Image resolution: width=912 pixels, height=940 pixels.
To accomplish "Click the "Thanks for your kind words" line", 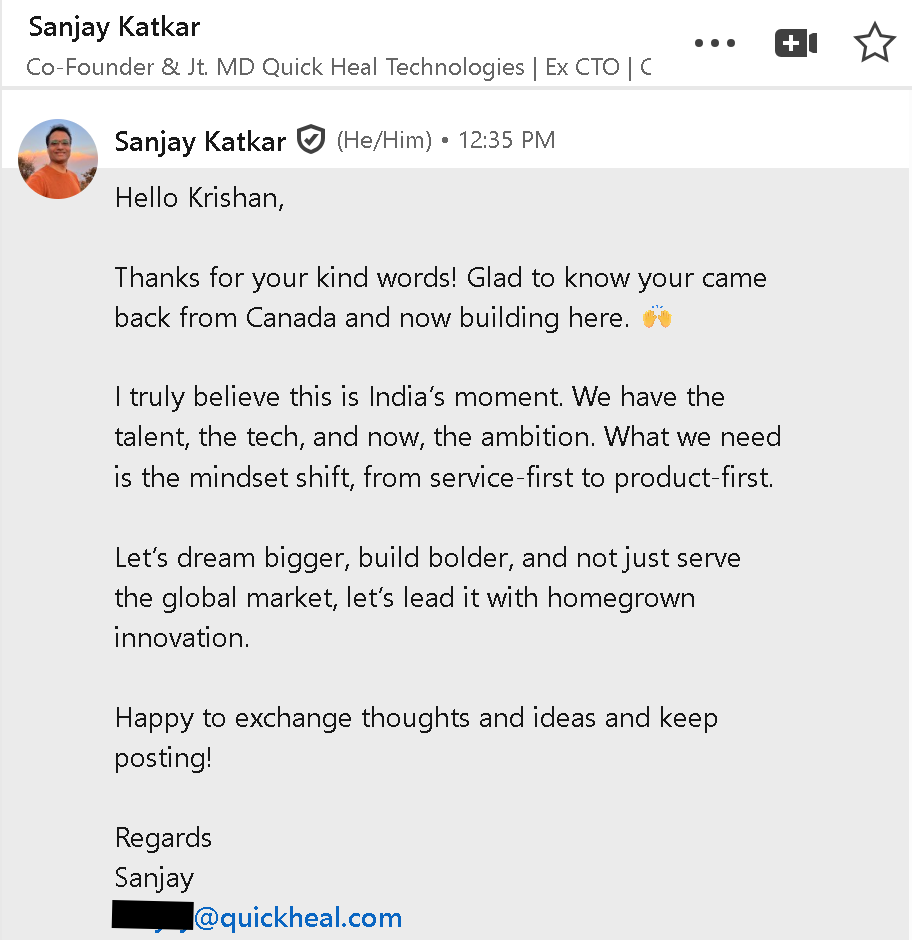I will point(440,278).
